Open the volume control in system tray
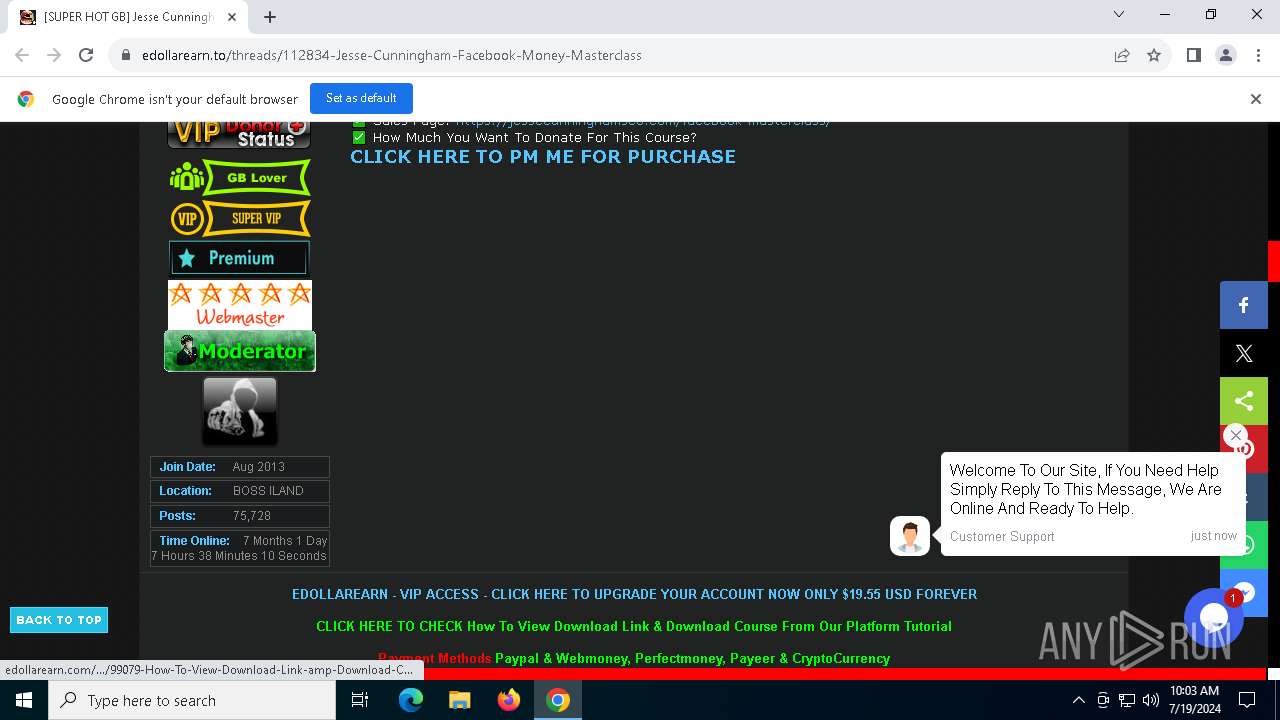Image resolution: width=1280 pixels, height=720 pixels. (1151, 700)
